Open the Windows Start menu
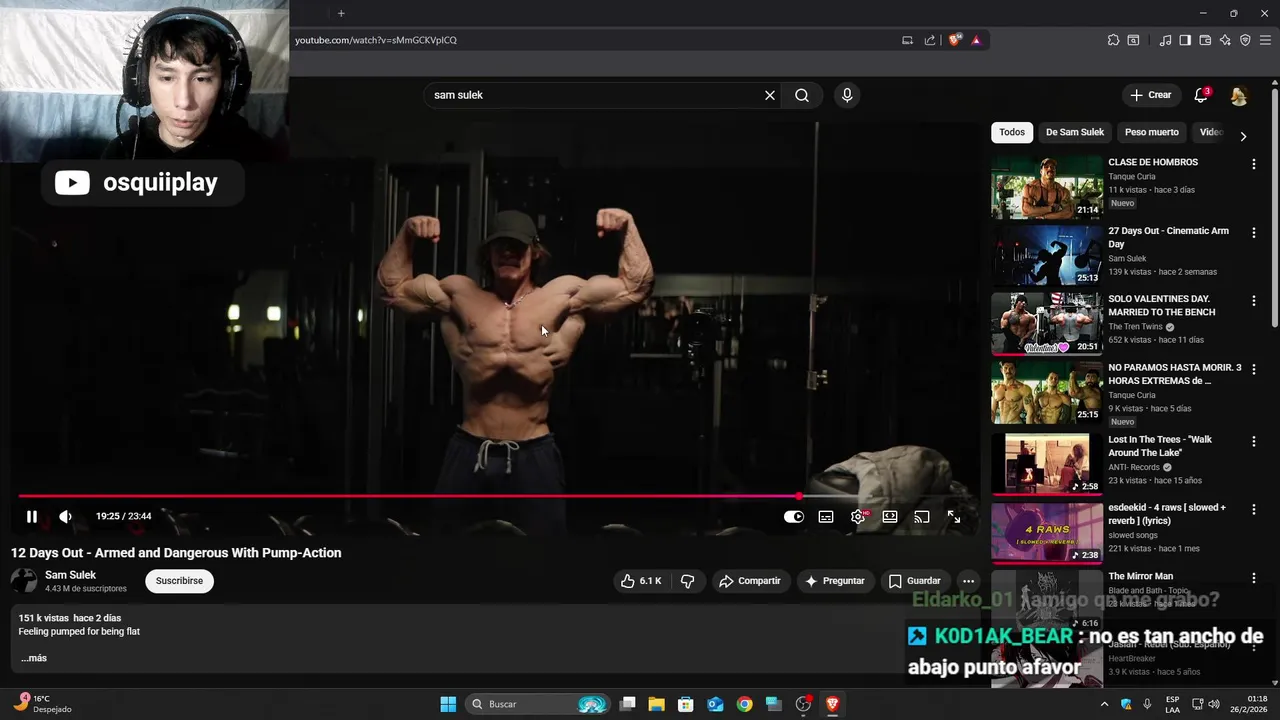This screenshot has width=1280, height=720. tap(448, 704)
